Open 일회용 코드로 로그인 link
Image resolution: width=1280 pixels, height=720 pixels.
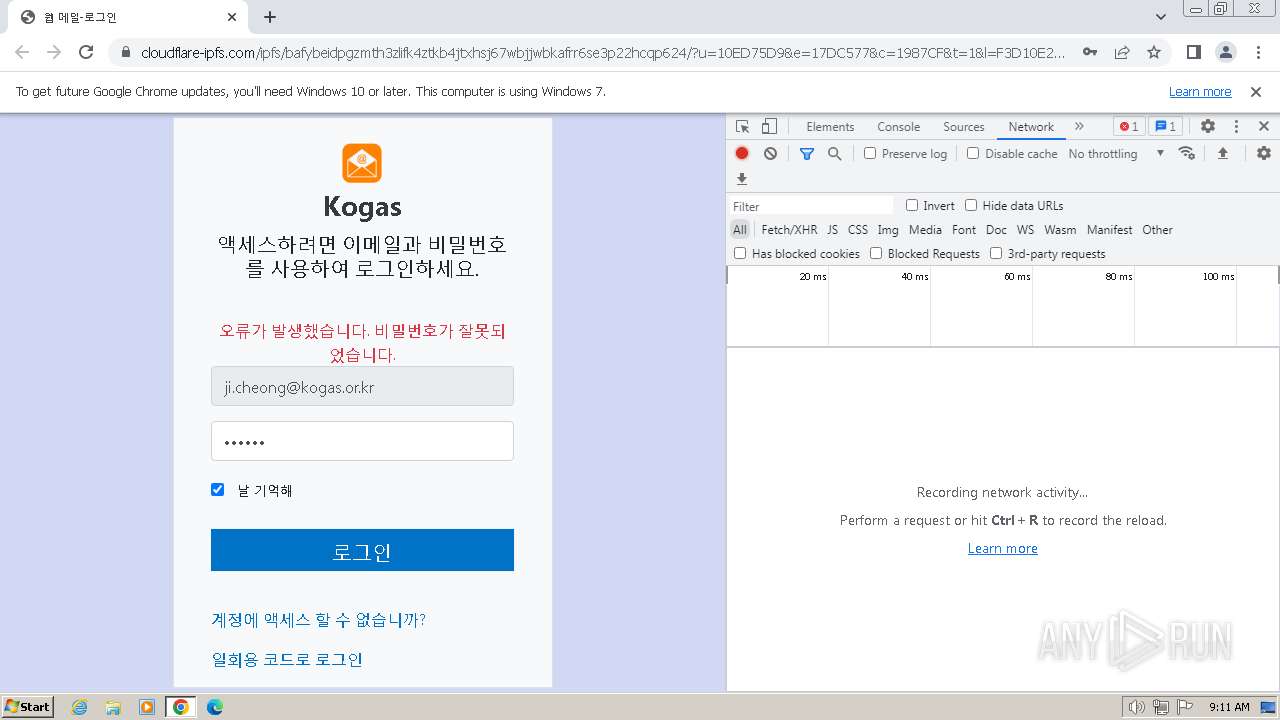click(x=287, y=659)
